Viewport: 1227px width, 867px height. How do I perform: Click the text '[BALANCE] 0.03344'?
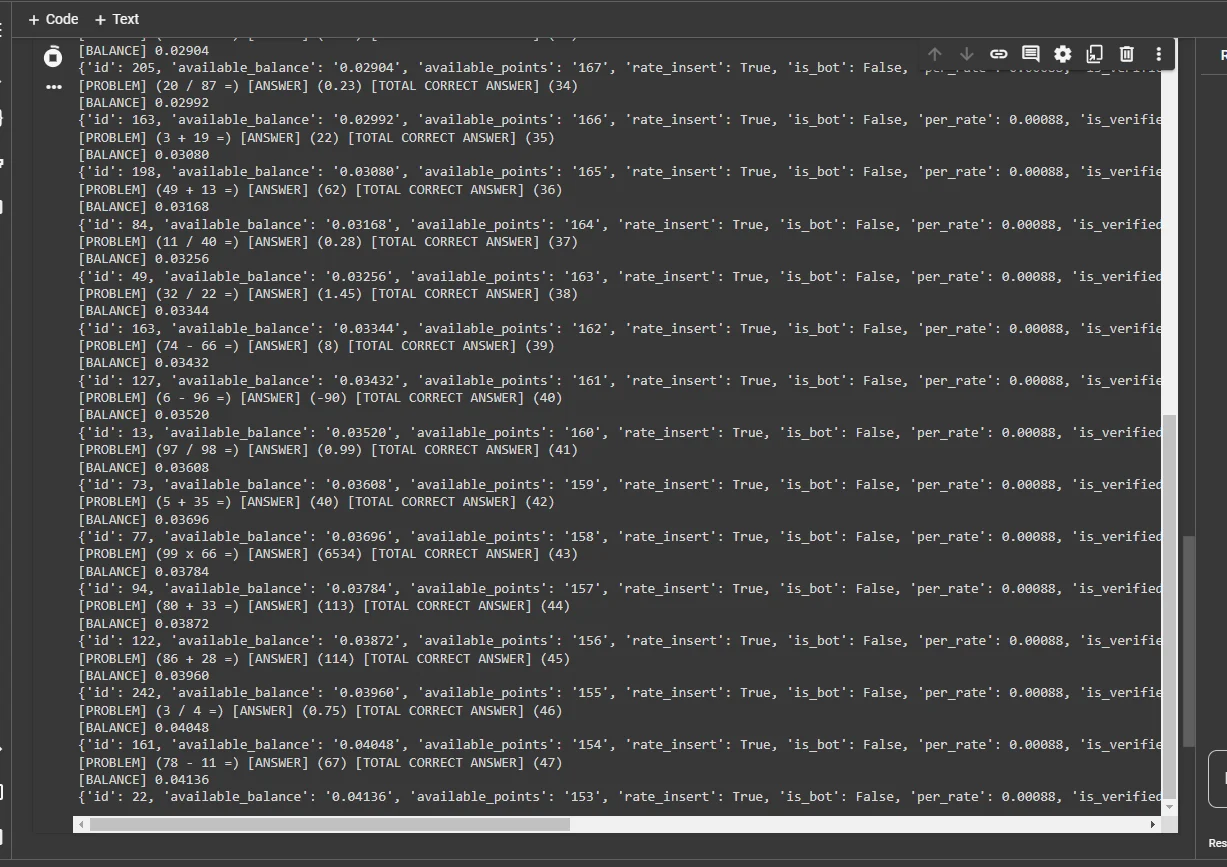tap(144, 311)
